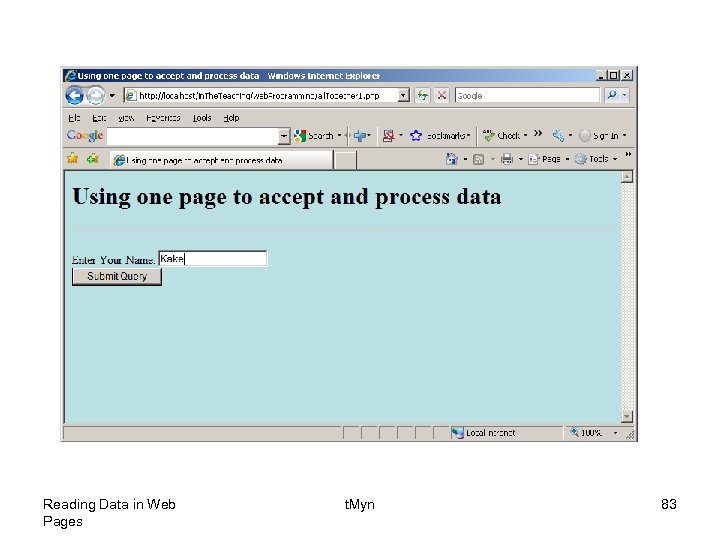Click the Home icon in command bar
Image resolution: width=720 pixels, height=540 pixels.
click(451, 159)
